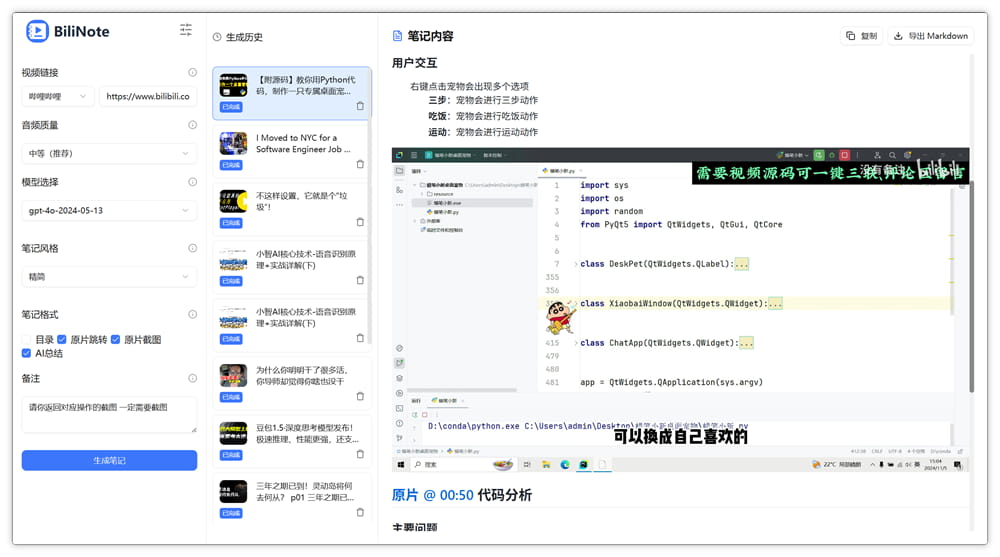Toggle the AI总结 checkbox
The height and width of the screenshot is (557, 1000).
click(x=26, y=353)
